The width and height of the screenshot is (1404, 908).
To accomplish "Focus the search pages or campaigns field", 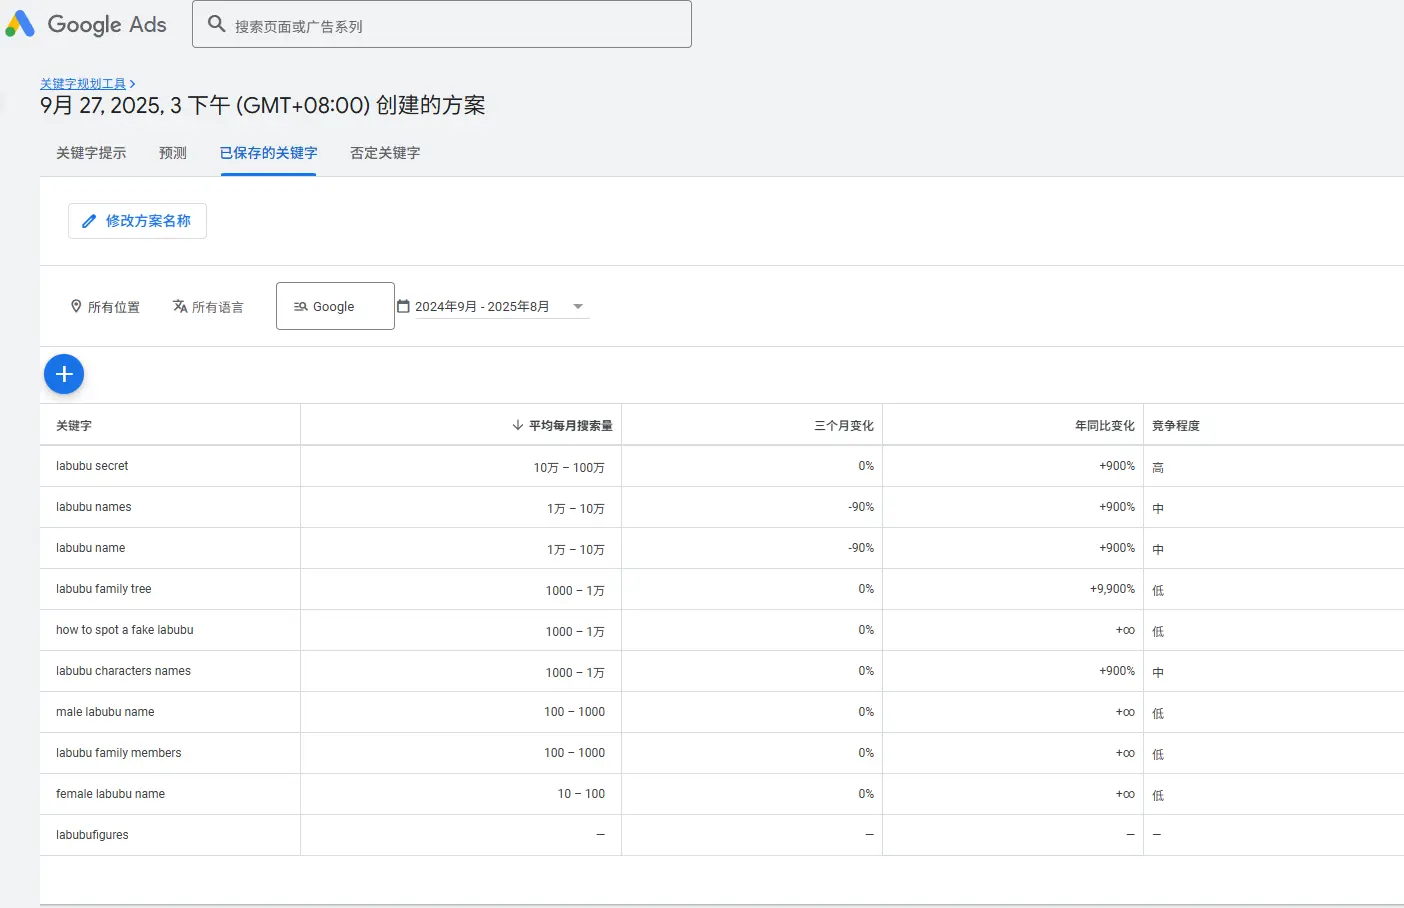I will (450, 26).
